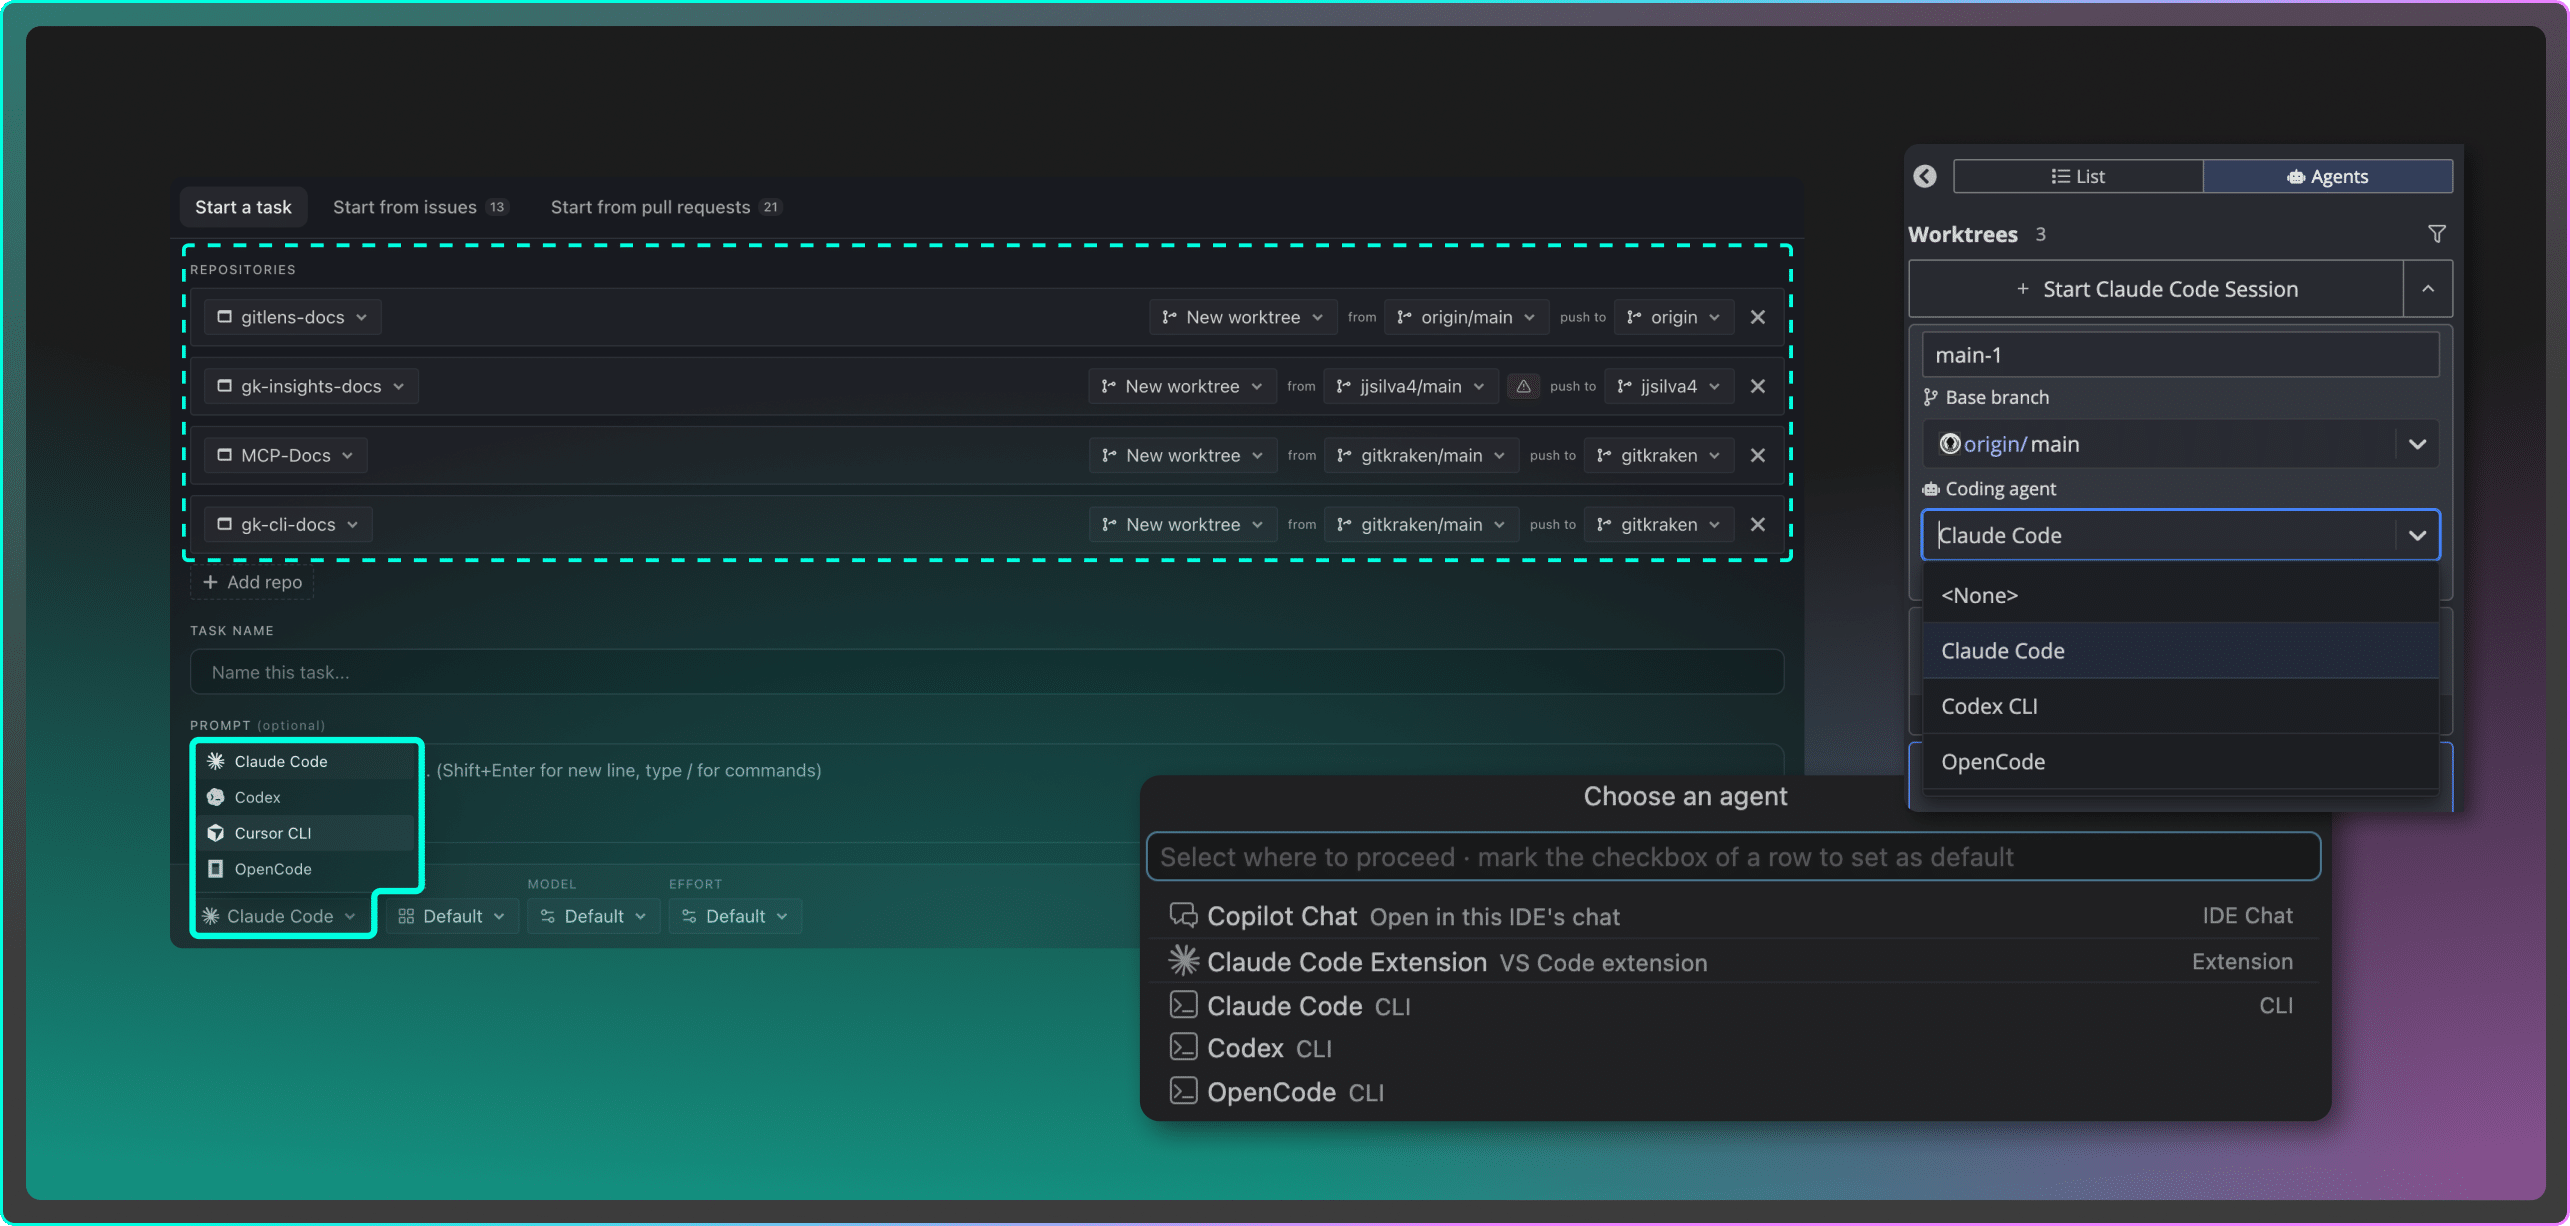Image resolution: width=2570 pixels, height=1226 pixels.
Task: Open the origin push-to dropdown for gitlens-docs
Action: click(x=1673, y=317)
